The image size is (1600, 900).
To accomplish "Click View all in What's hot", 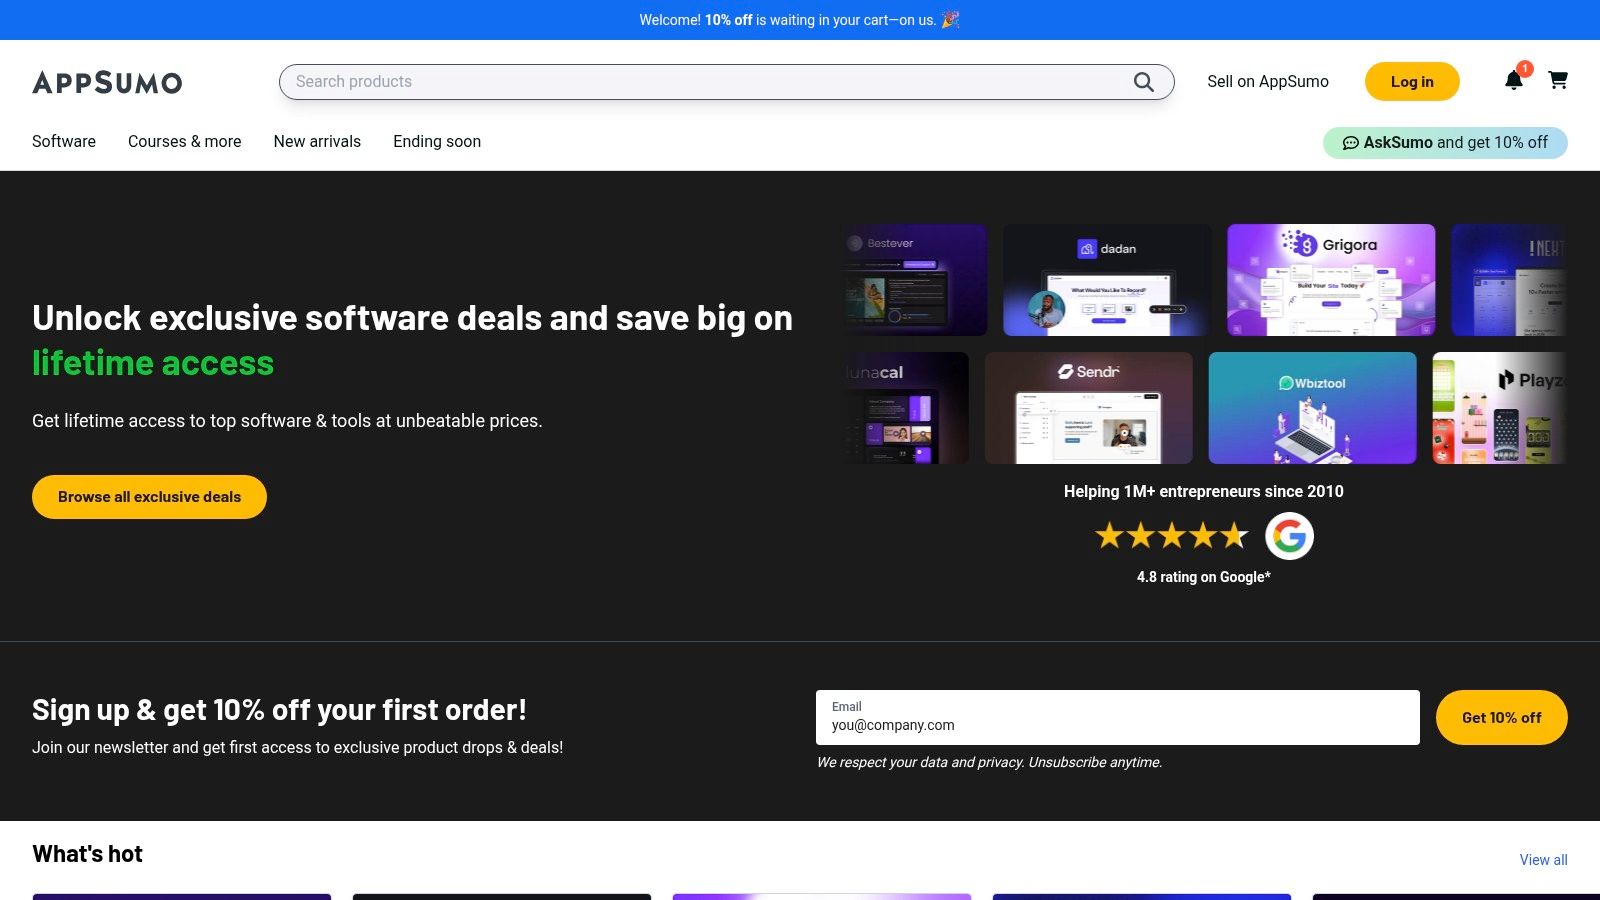I will (1544, 860).
